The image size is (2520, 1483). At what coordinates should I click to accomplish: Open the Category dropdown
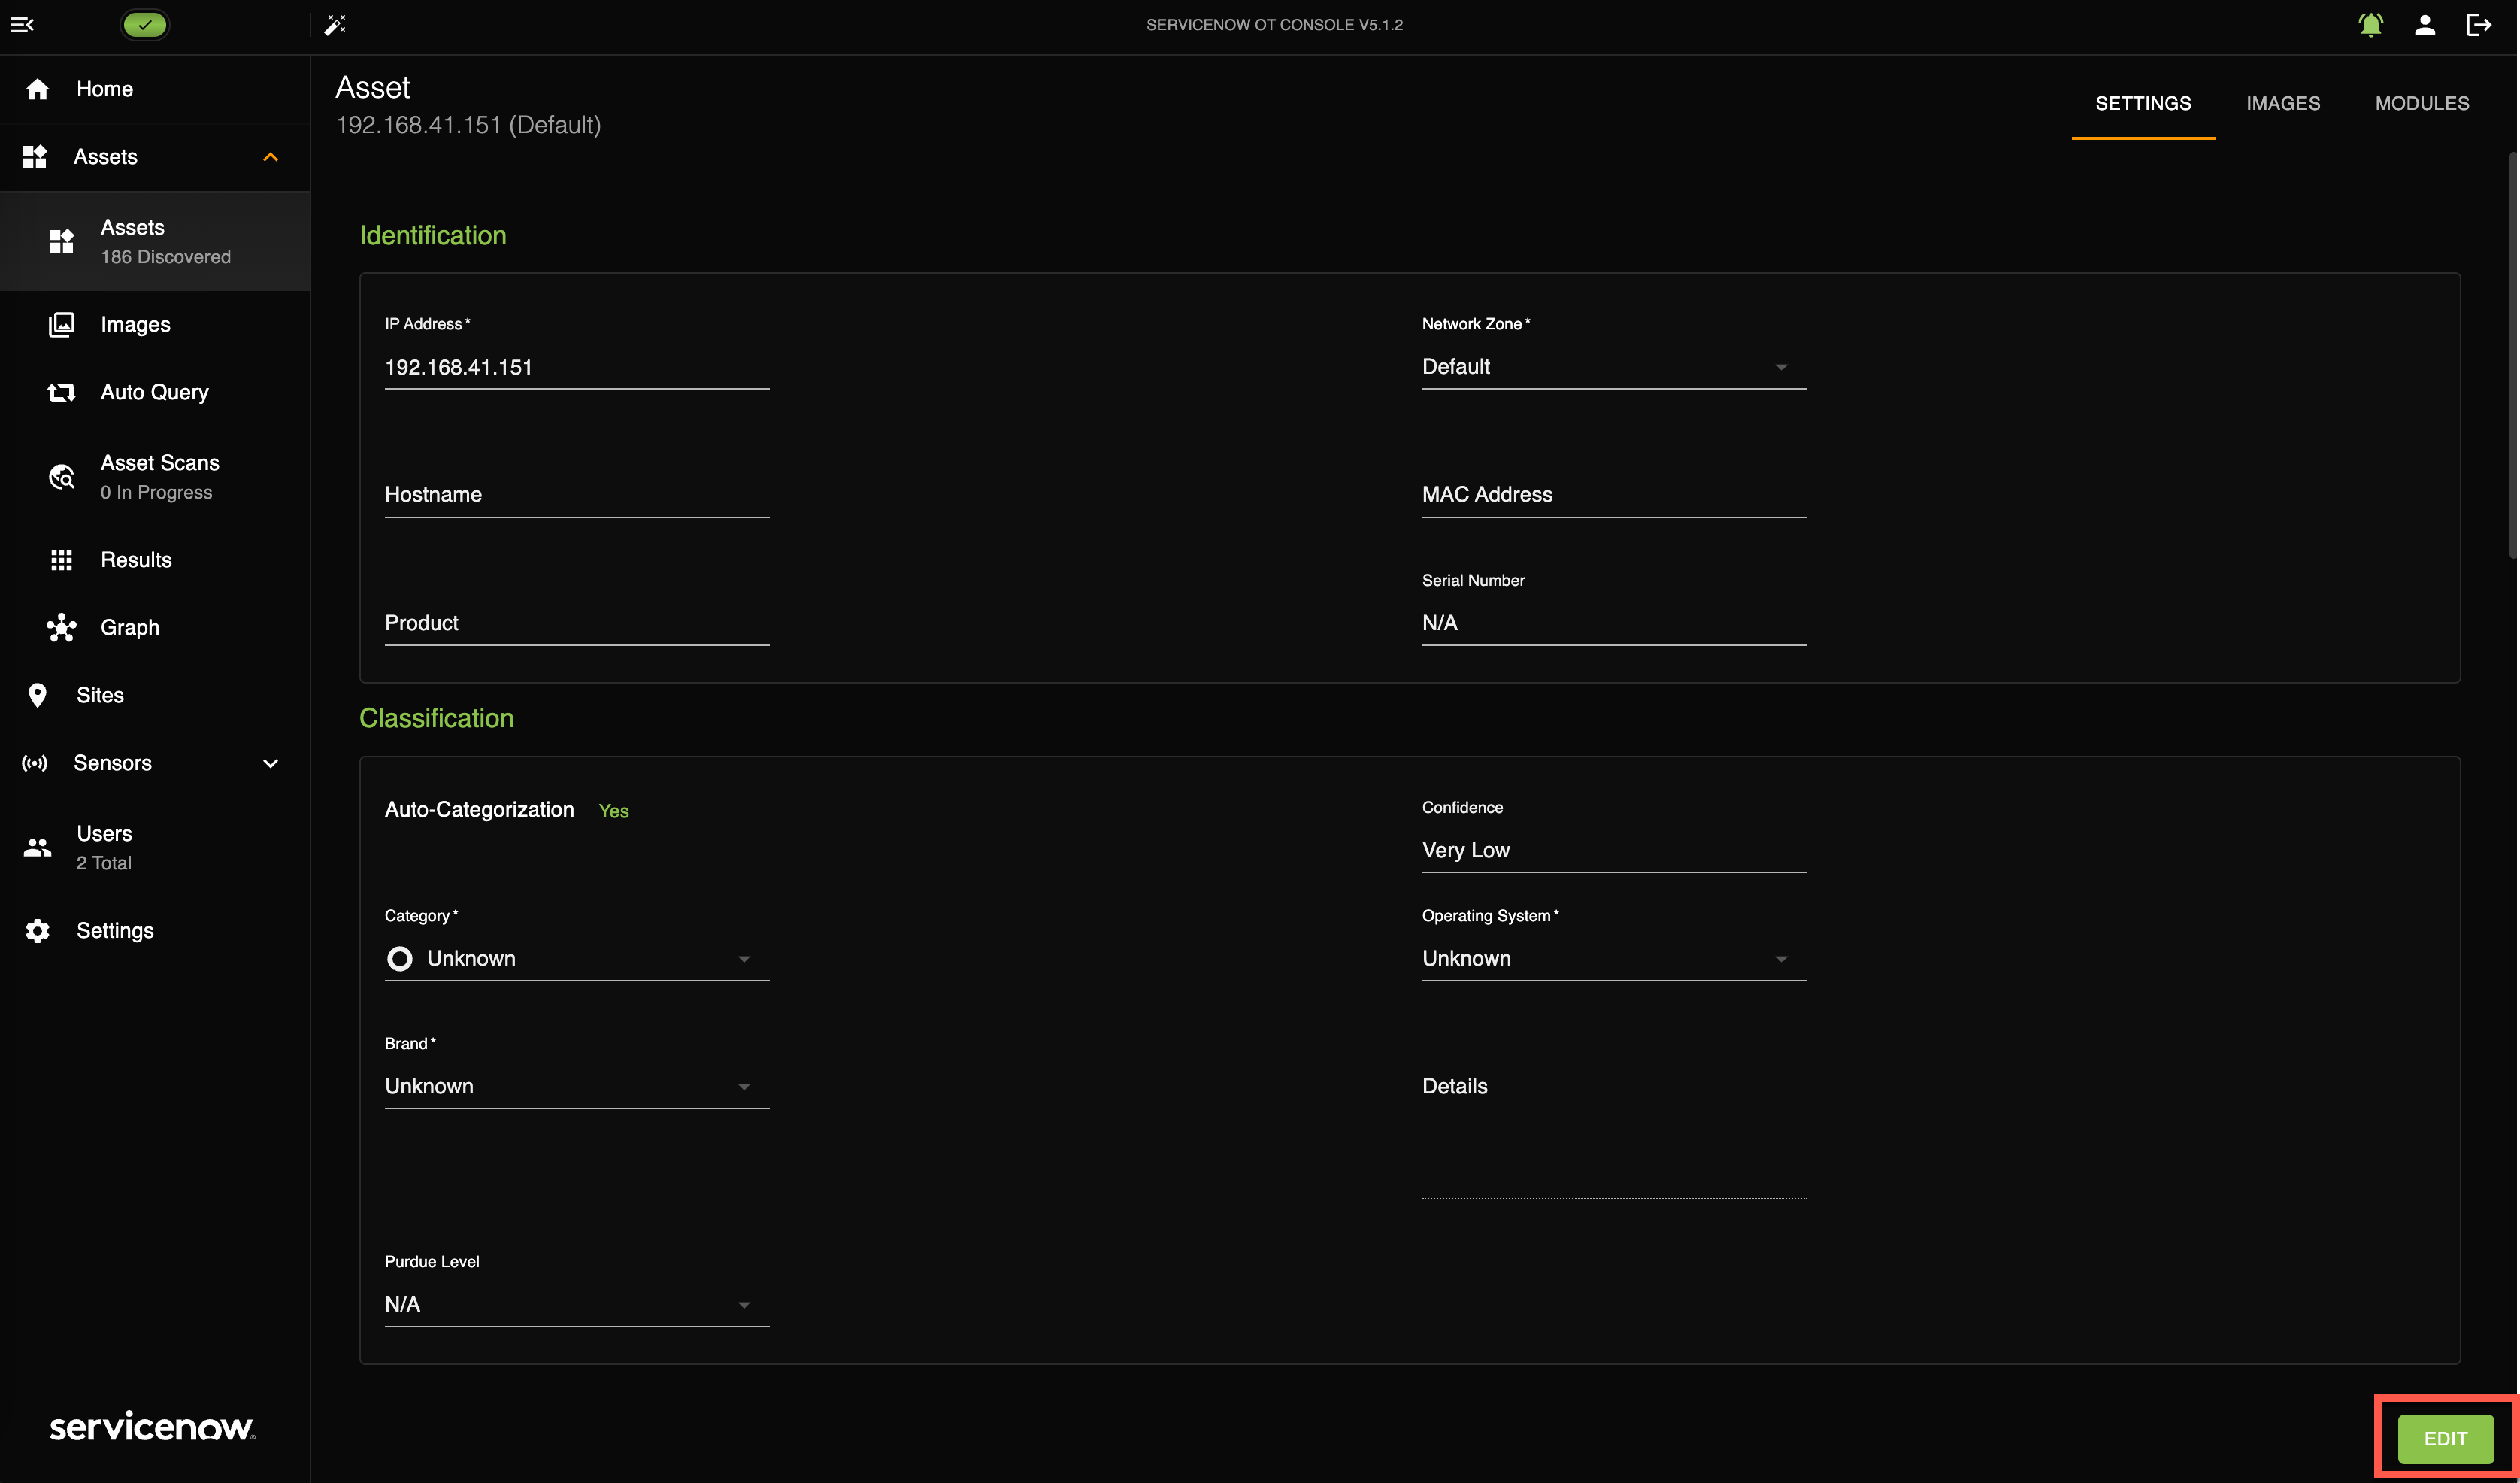[577, 958]
